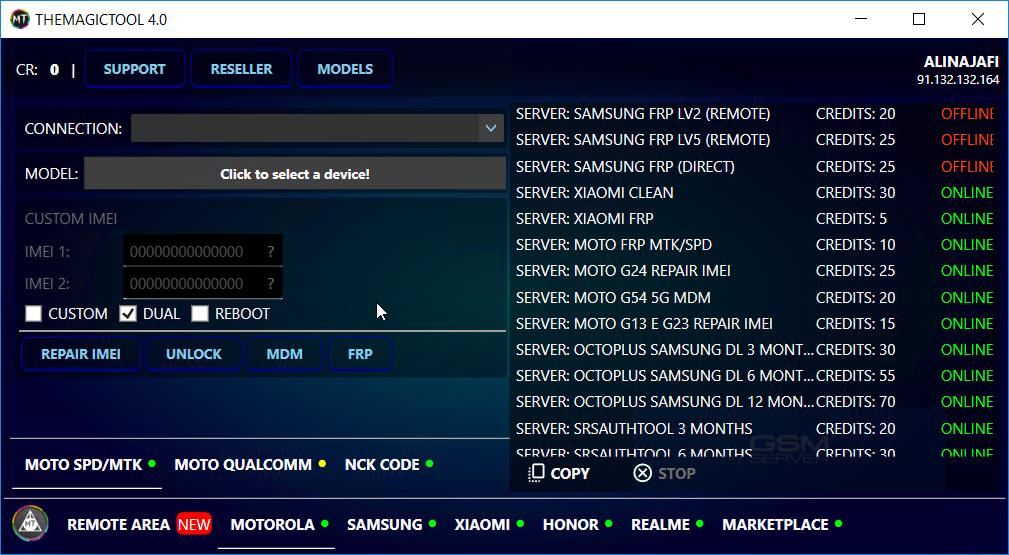Select SERVER: MOTO G54 5G MDM row

pos(755,297)
